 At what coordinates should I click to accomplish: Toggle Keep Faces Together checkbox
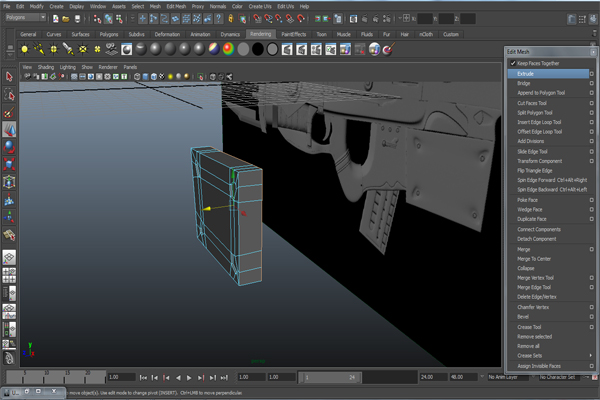click(x=513, y=63)
